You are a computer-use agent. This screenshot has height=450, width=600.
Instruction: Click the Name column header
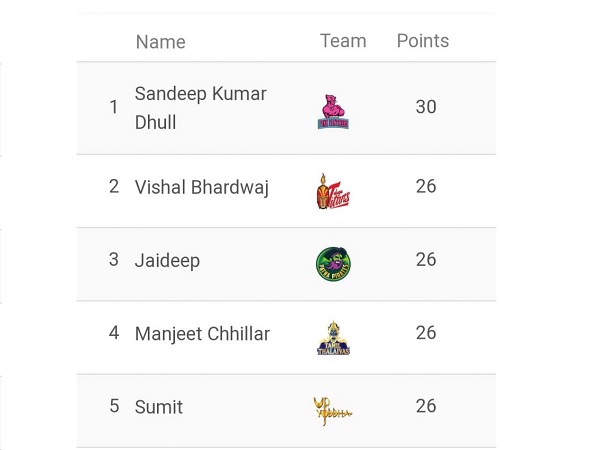pos(161,42)
